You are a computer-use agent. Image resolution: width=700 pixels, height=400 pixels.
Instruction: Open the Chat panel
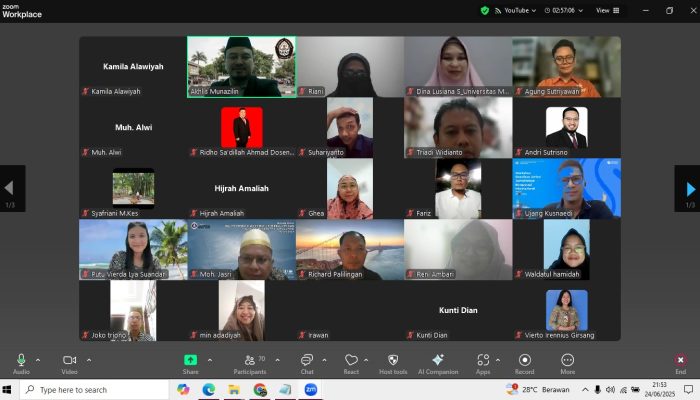pyautogui.click(x=307, y=363)
